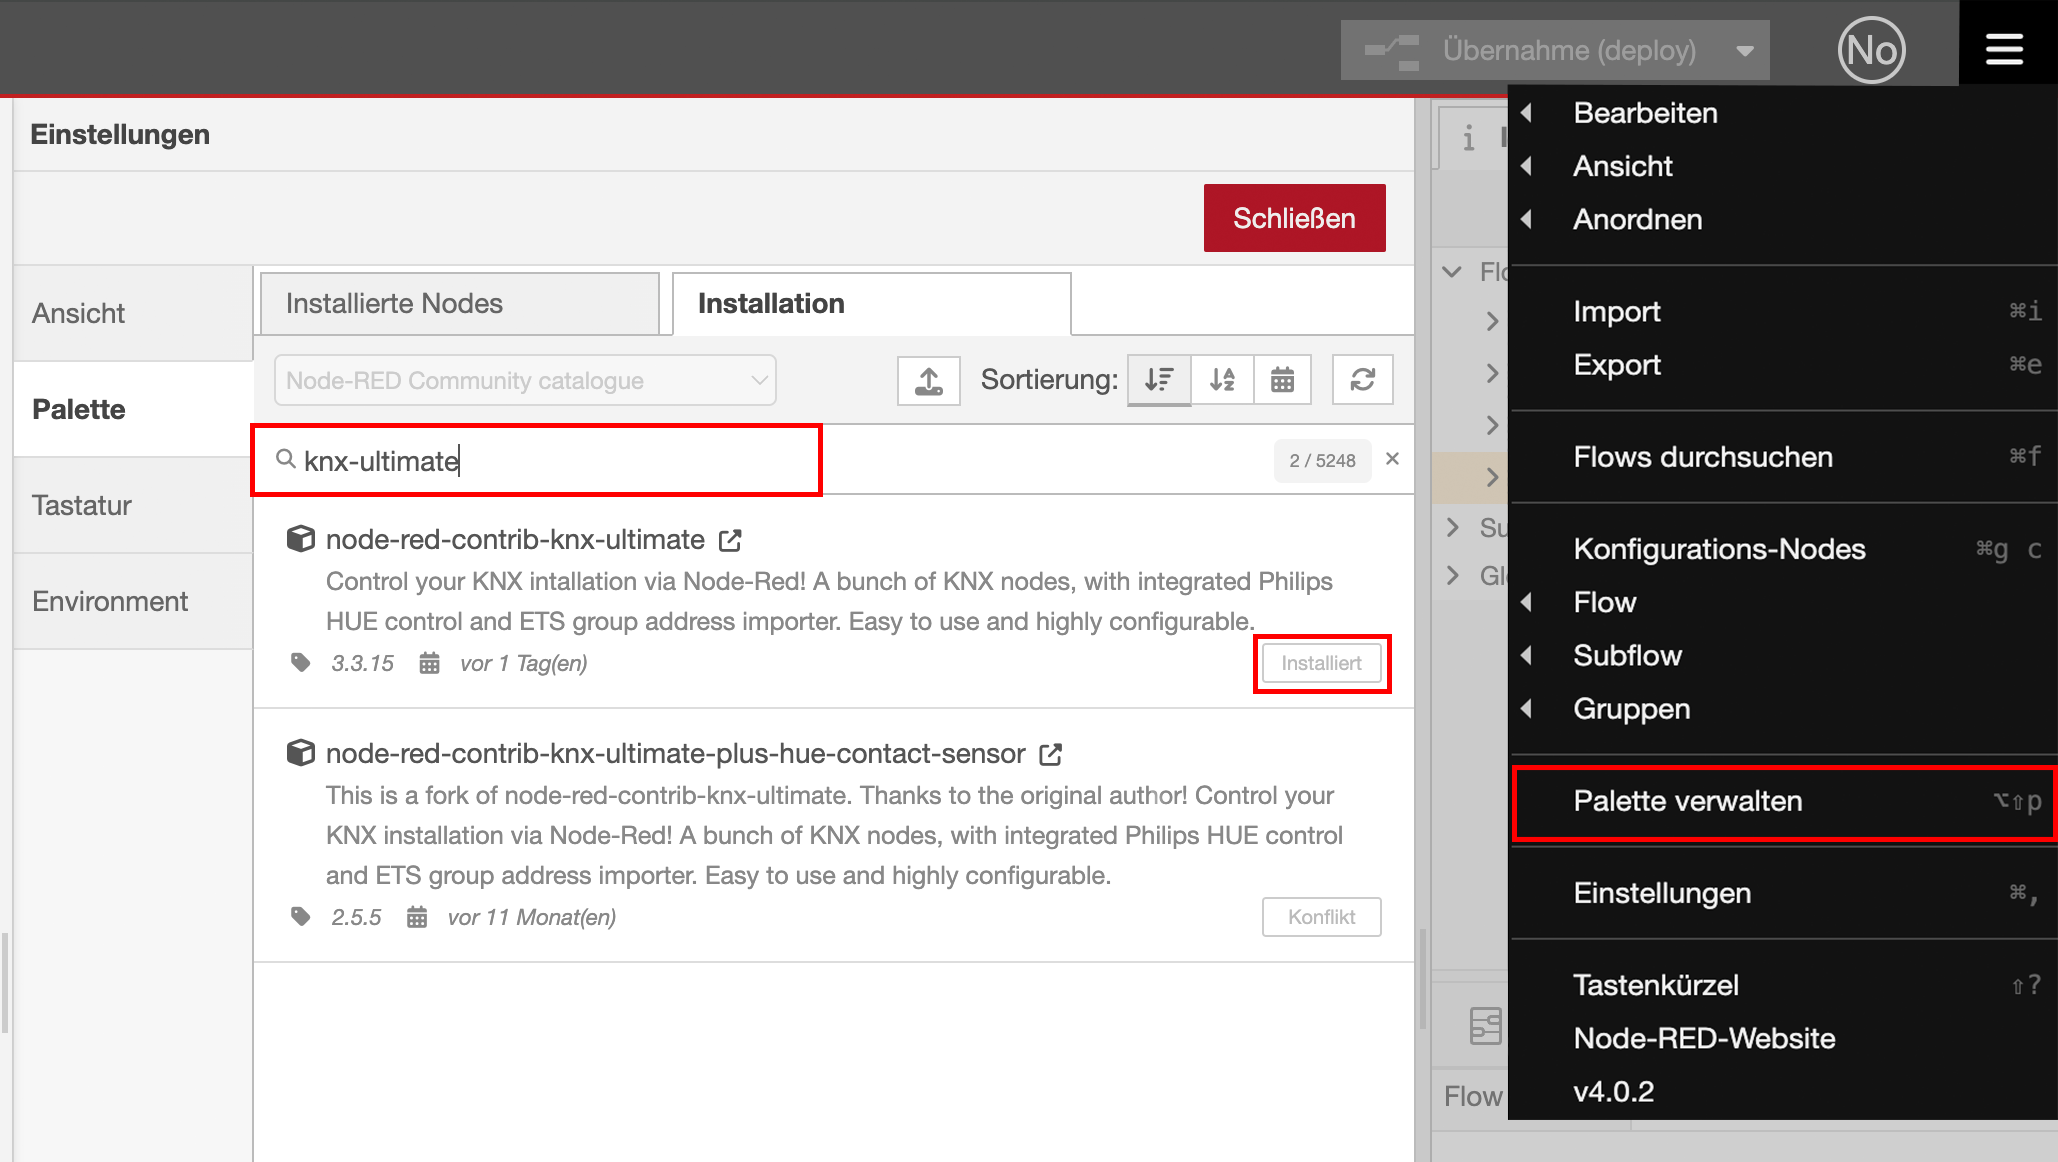Show Tastenkürzel keyboard shortcuts
This screenshot has height=1162, width=2058.
click(1782, 985)
